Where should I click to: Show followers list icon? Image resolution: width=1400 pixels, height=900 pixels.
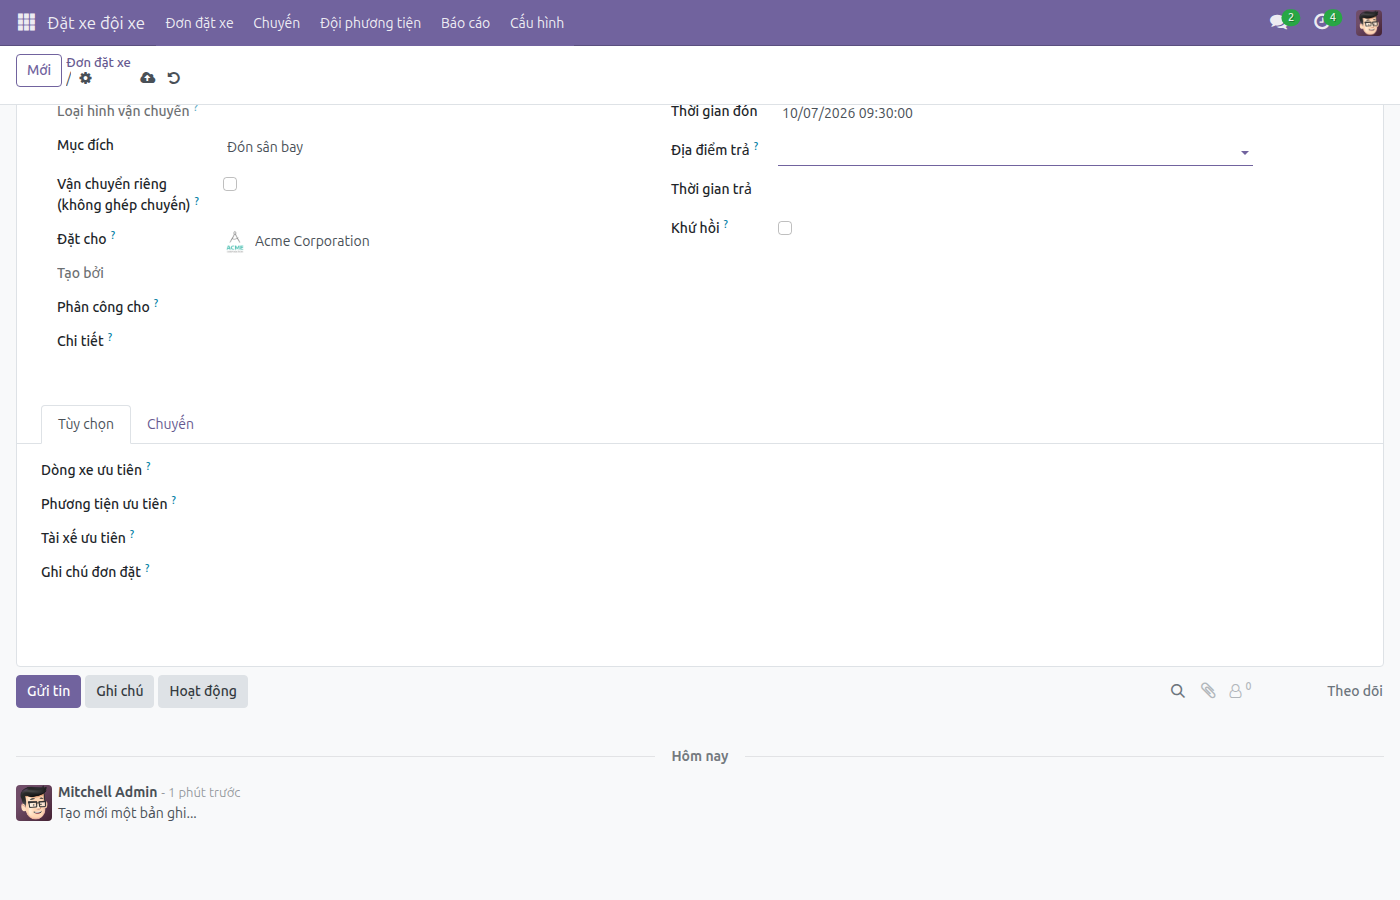[1240, 691]
